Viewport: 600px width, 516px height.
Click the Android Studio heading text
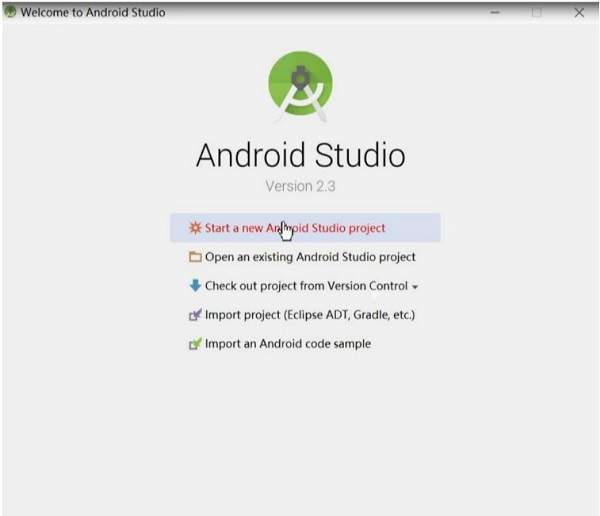pos(300,156)
